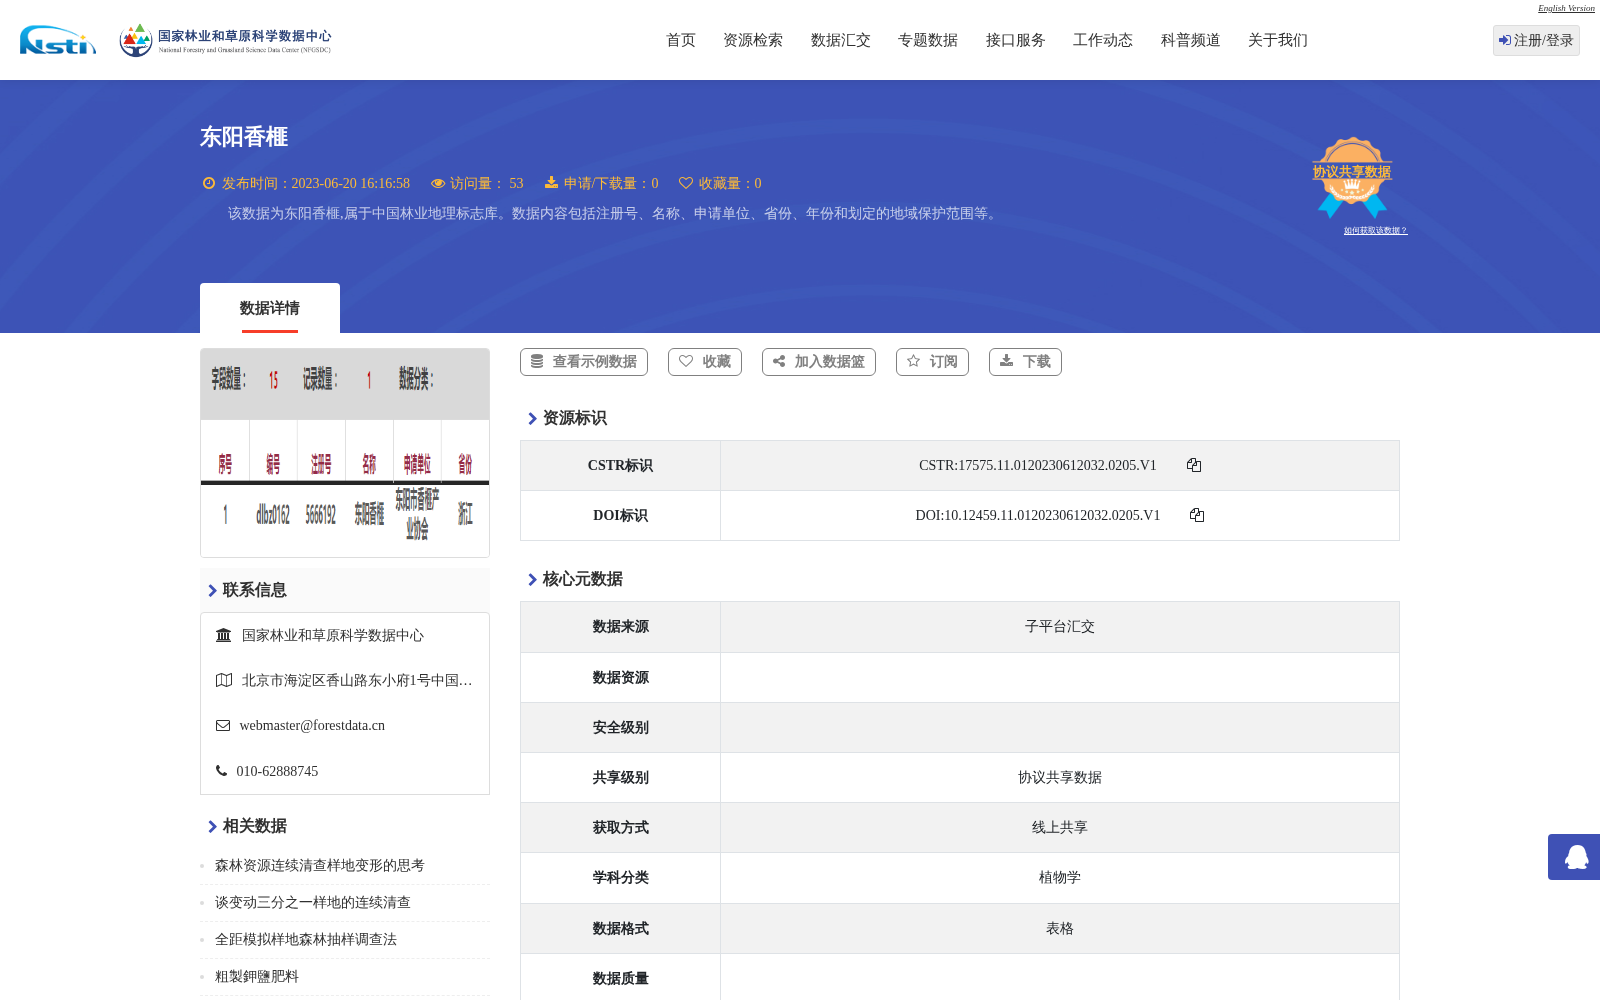
Task: Open 接口服务 menu item
Action: click(x=1016, y=40)
